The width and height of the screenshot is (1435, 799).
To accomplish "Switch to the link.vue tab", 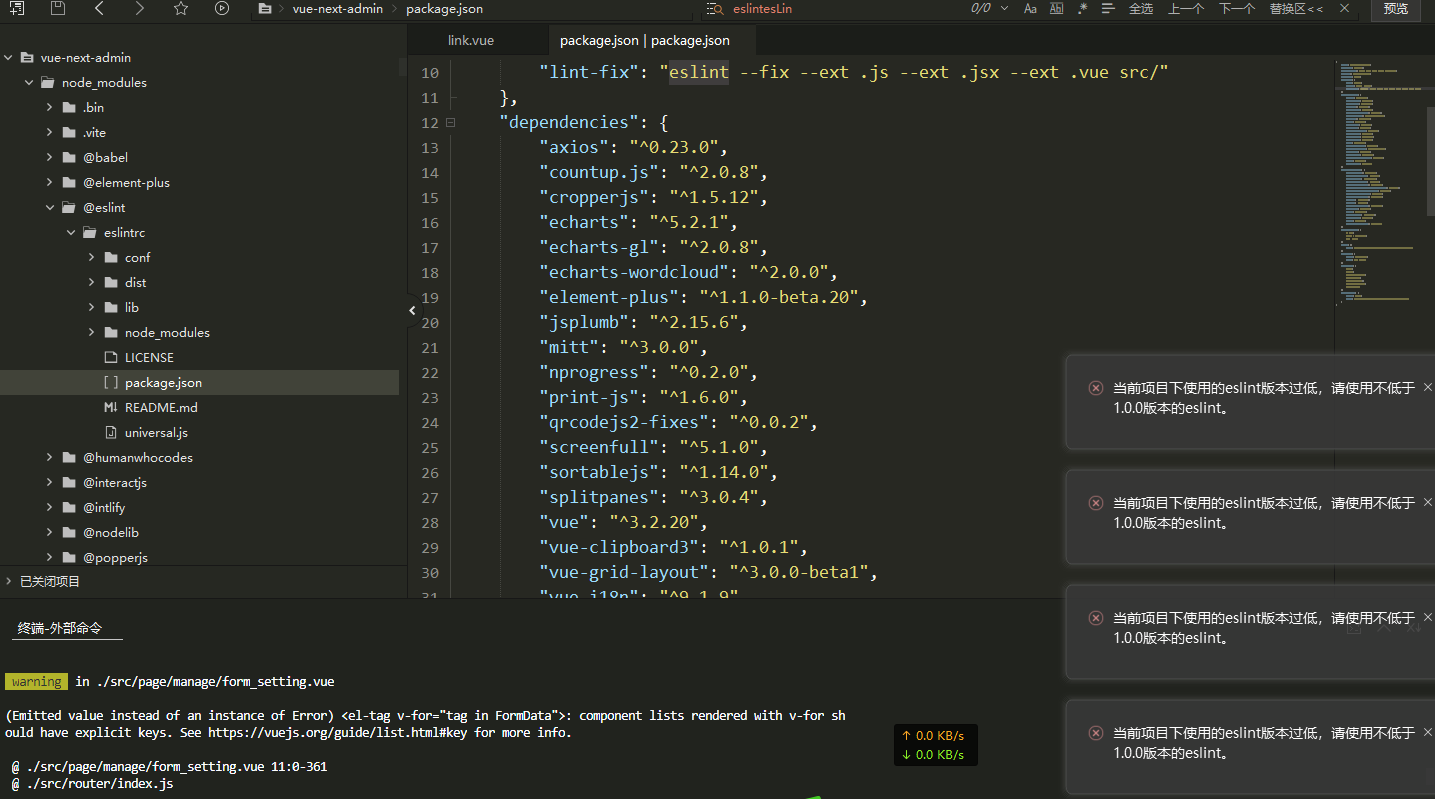I will tap(471, 40).
